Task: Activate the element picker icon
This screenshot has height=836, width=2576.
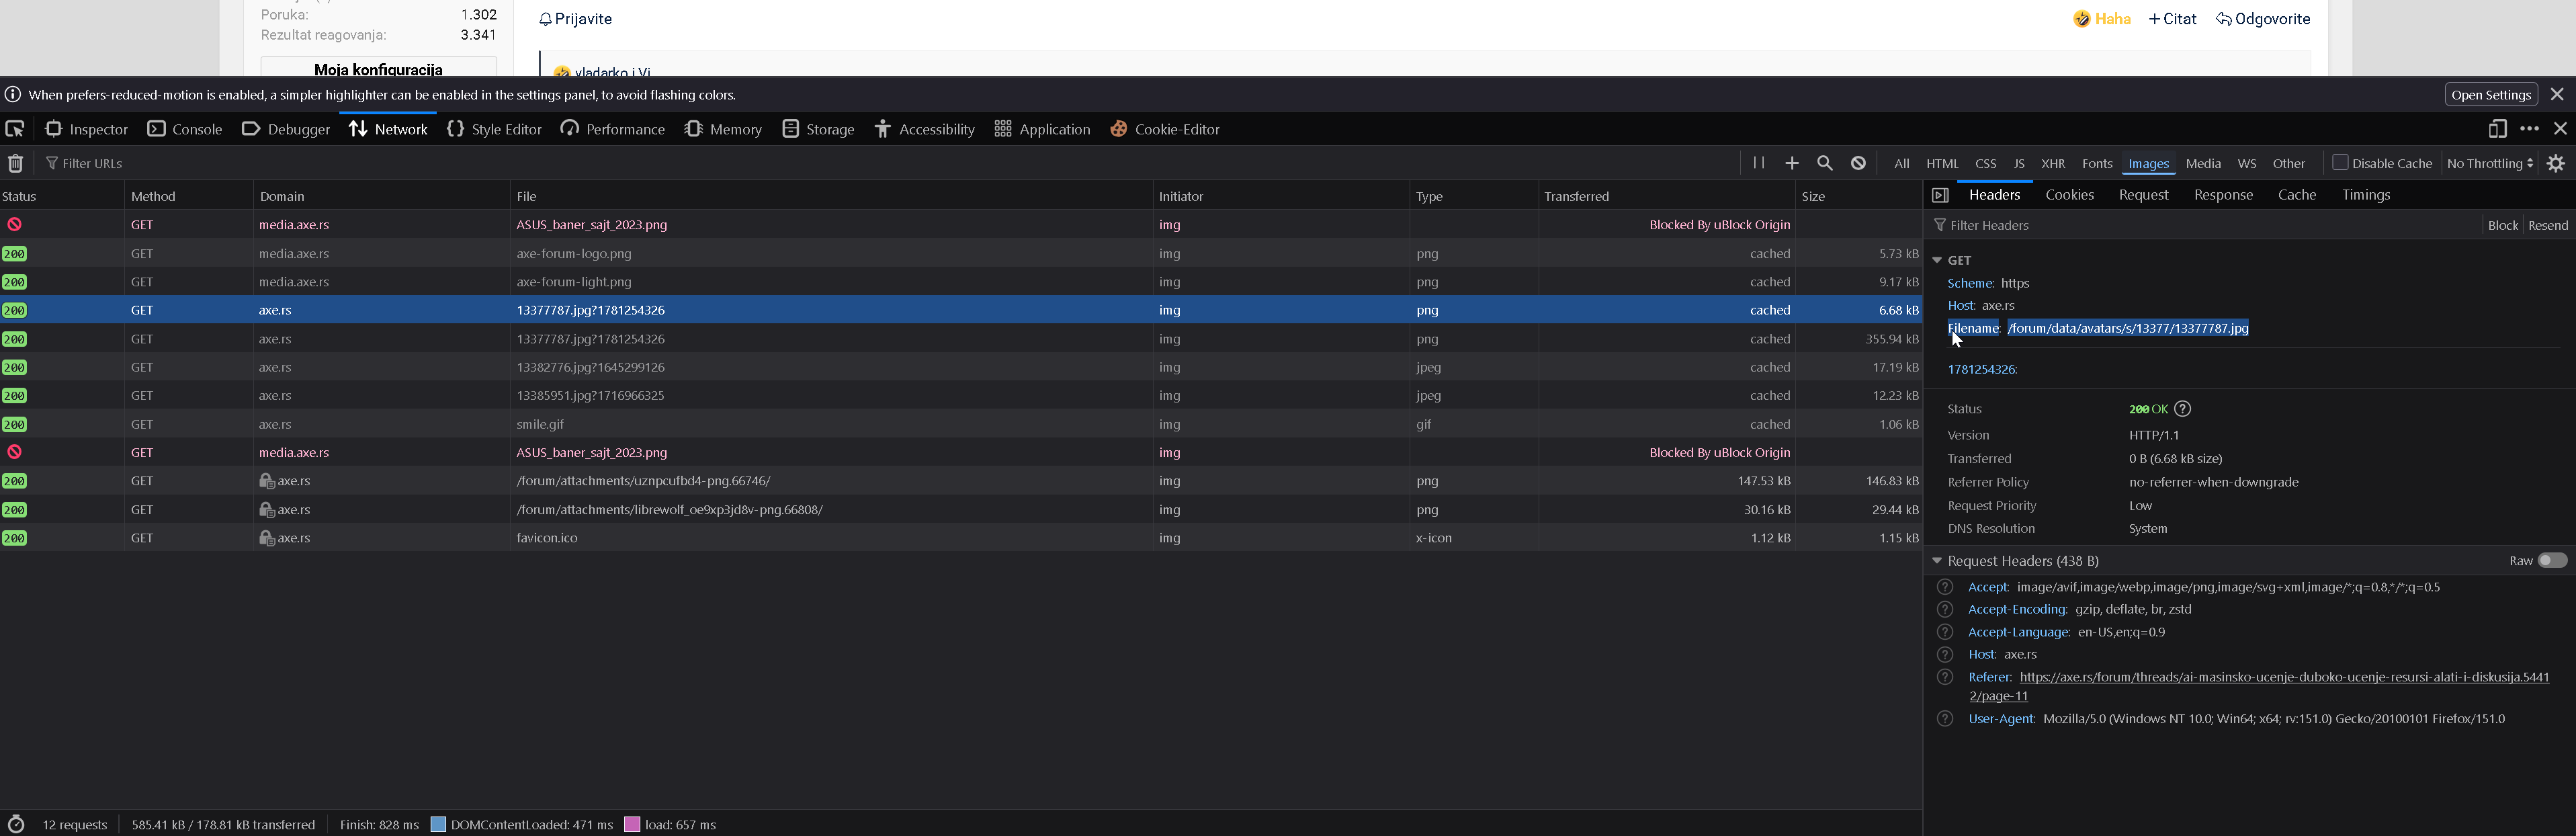Action: [15, 129]
